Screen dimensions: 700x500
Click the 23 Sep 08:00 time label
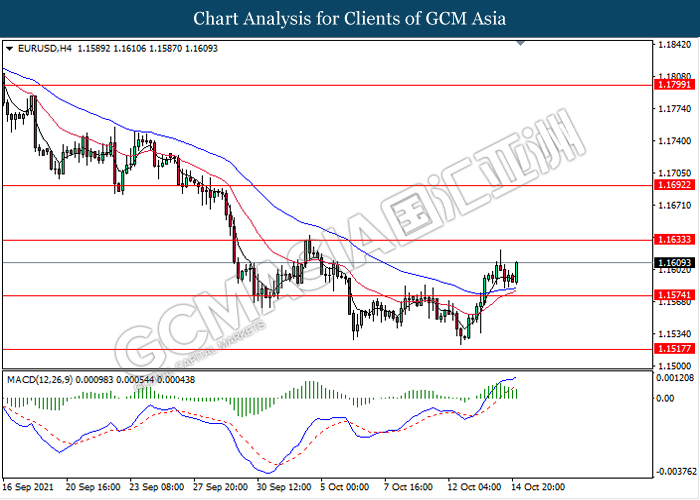coord(157,487)
